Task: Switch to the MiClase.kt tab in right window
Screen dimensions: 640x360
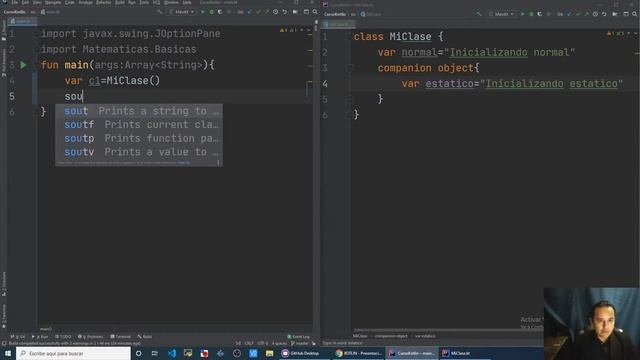Action: [x=338, y=24]
